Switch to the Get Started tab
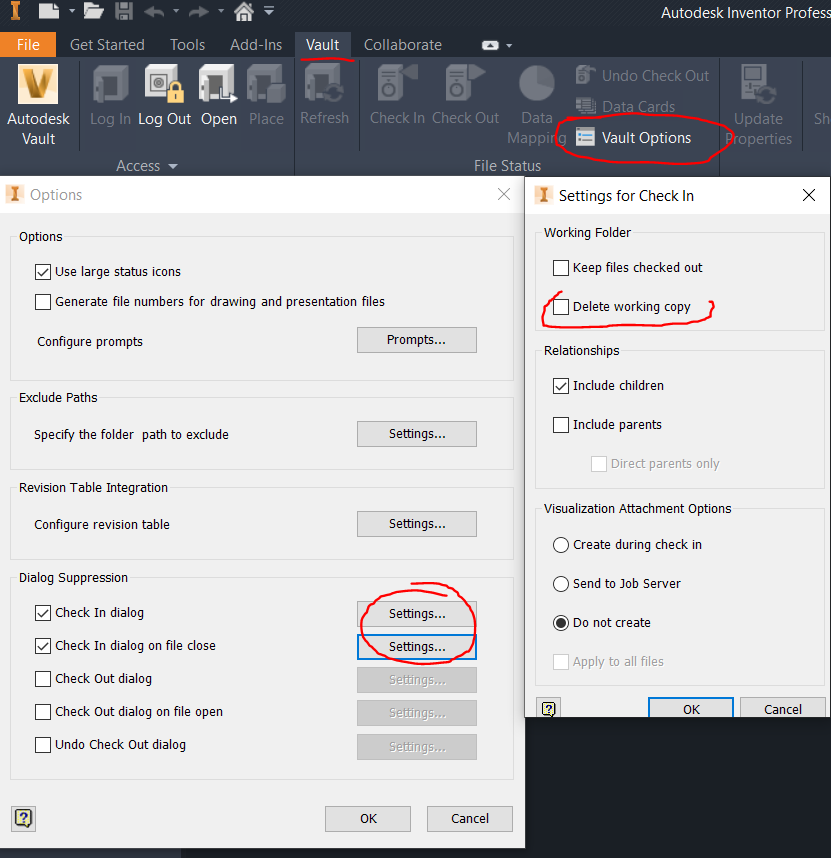Viewport: 831px width, 858px height. [107, 45]
